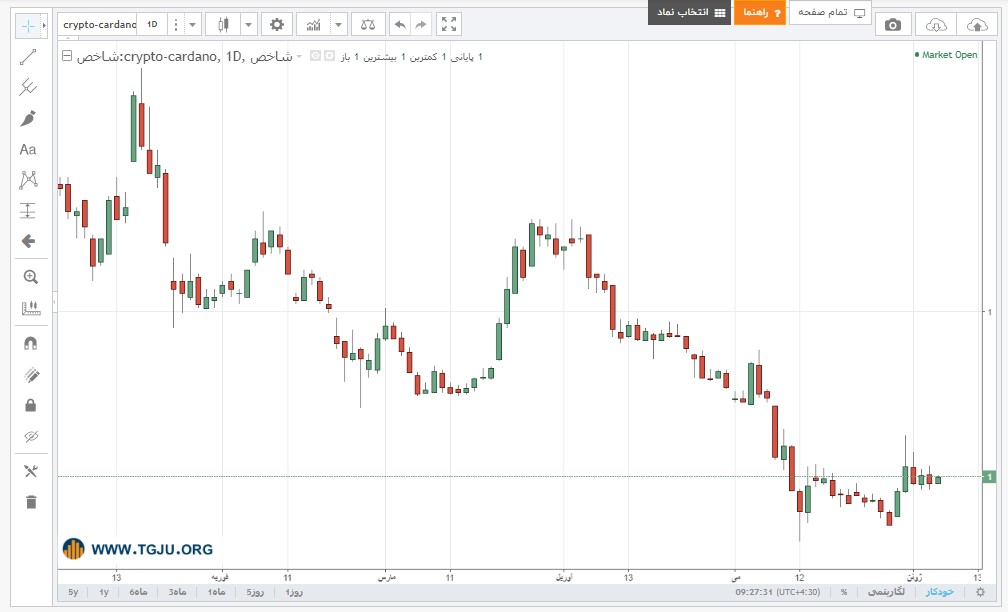Image resolution: width=1008 pixels, height=612 pixels.
Task: Select the brush drawing tool
Action: [28, 118]
